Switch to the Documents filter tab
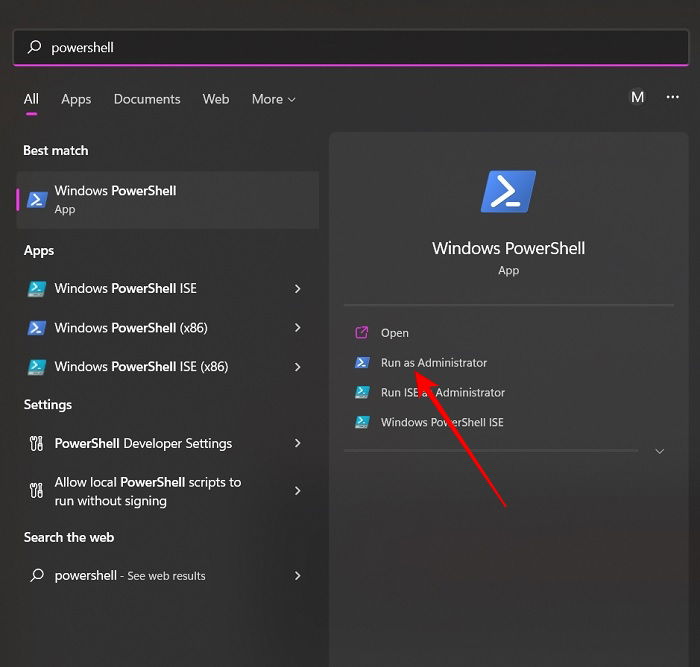This screenshot has height=667, width=700. (147, 99)
